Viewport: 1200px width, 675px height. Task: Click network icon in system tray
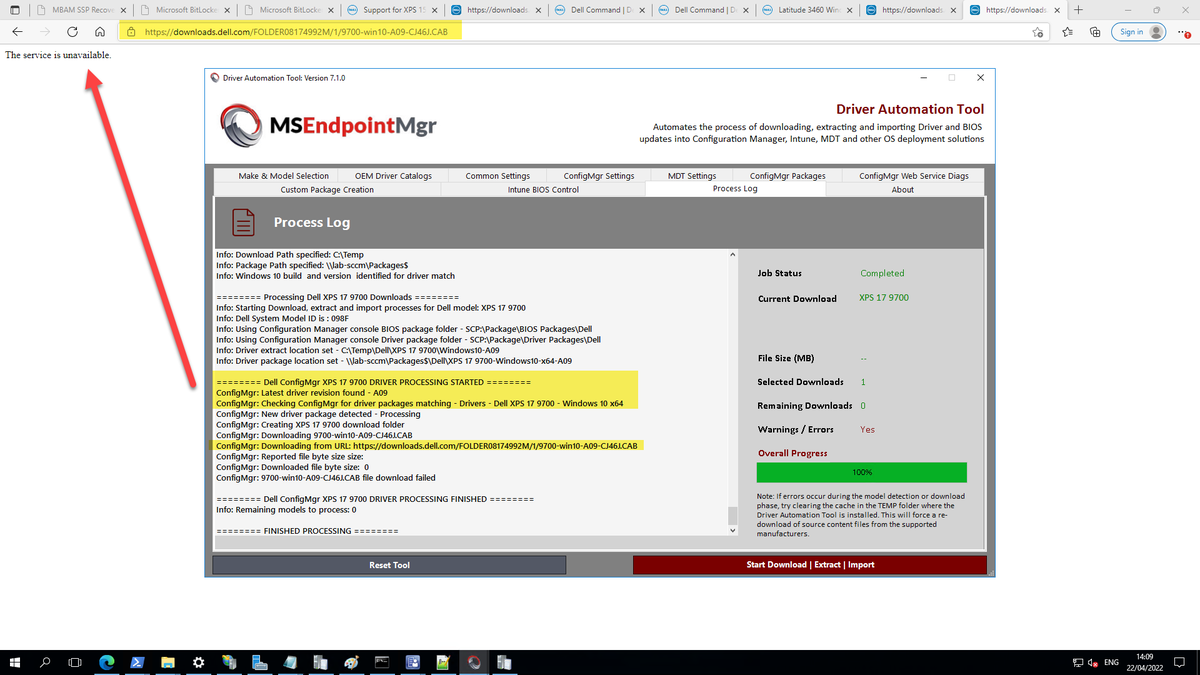pos(1078,663)
